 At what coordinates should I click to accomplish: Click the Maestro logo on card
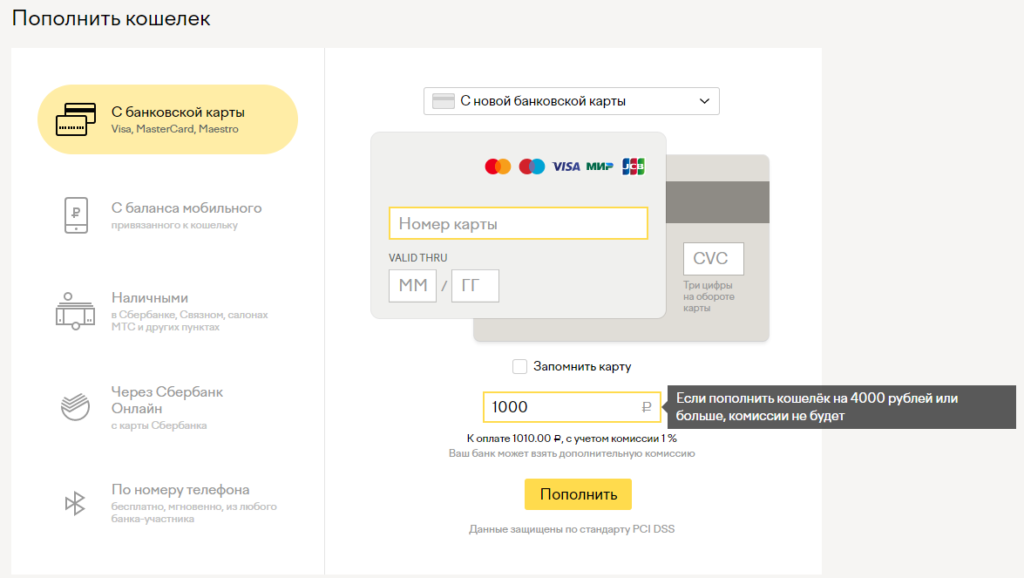coord(532,167)
